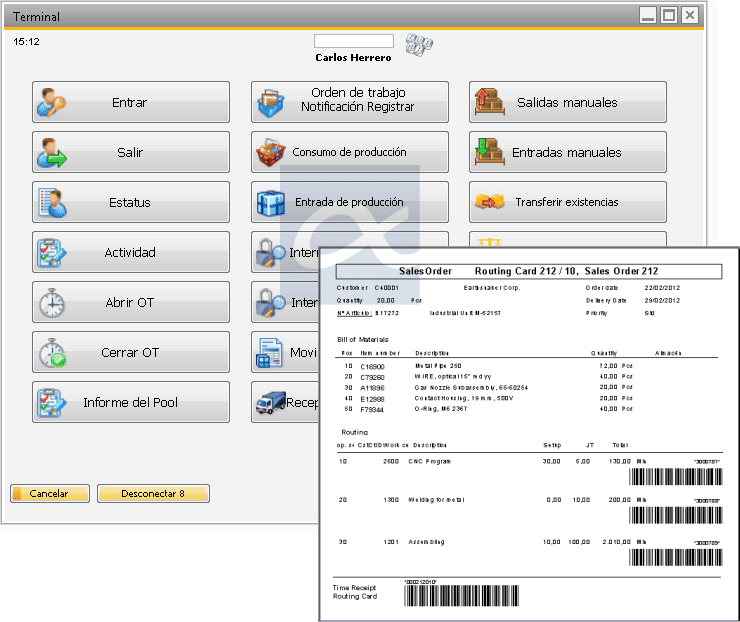
Task: Click the Informe del Pool icon
Action: (x=51, y=402)
